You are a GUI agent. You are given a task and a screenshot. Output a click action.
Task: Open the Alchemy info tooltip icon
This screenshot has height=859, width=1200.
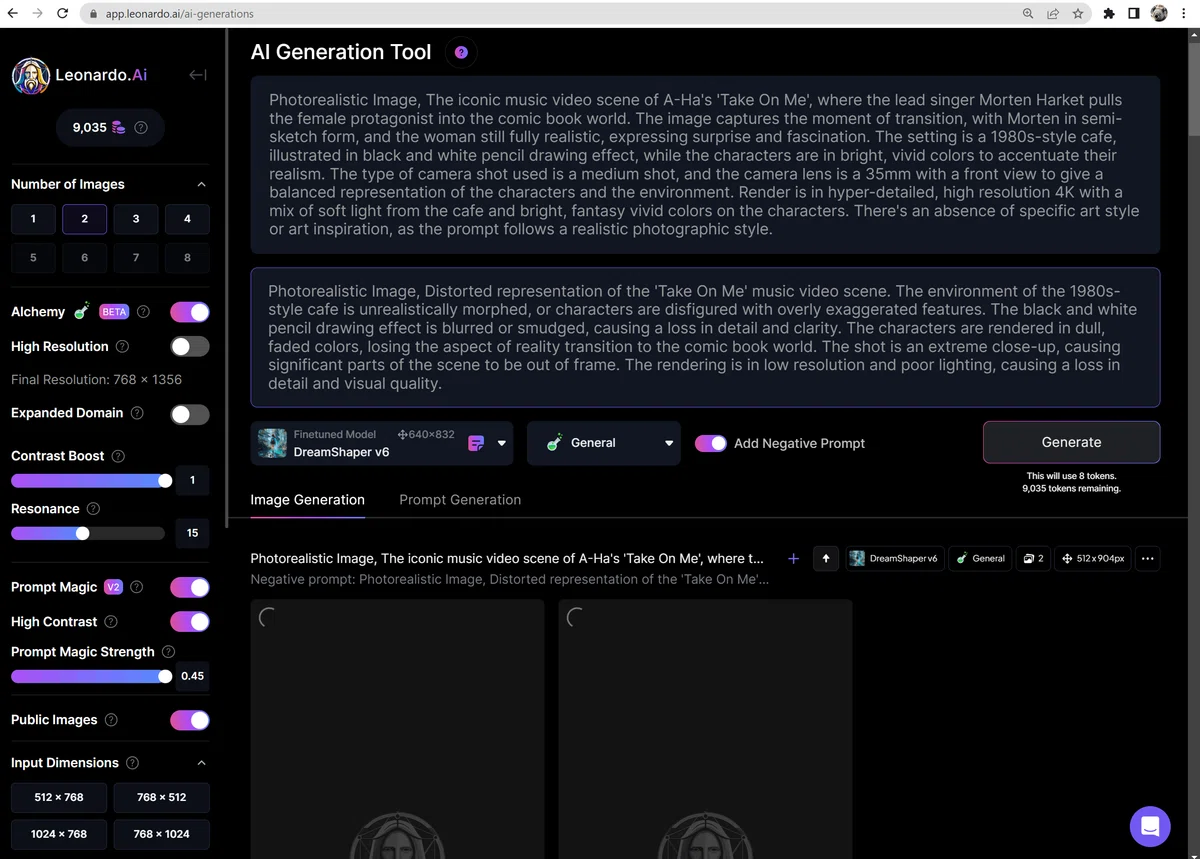point(143,312)
